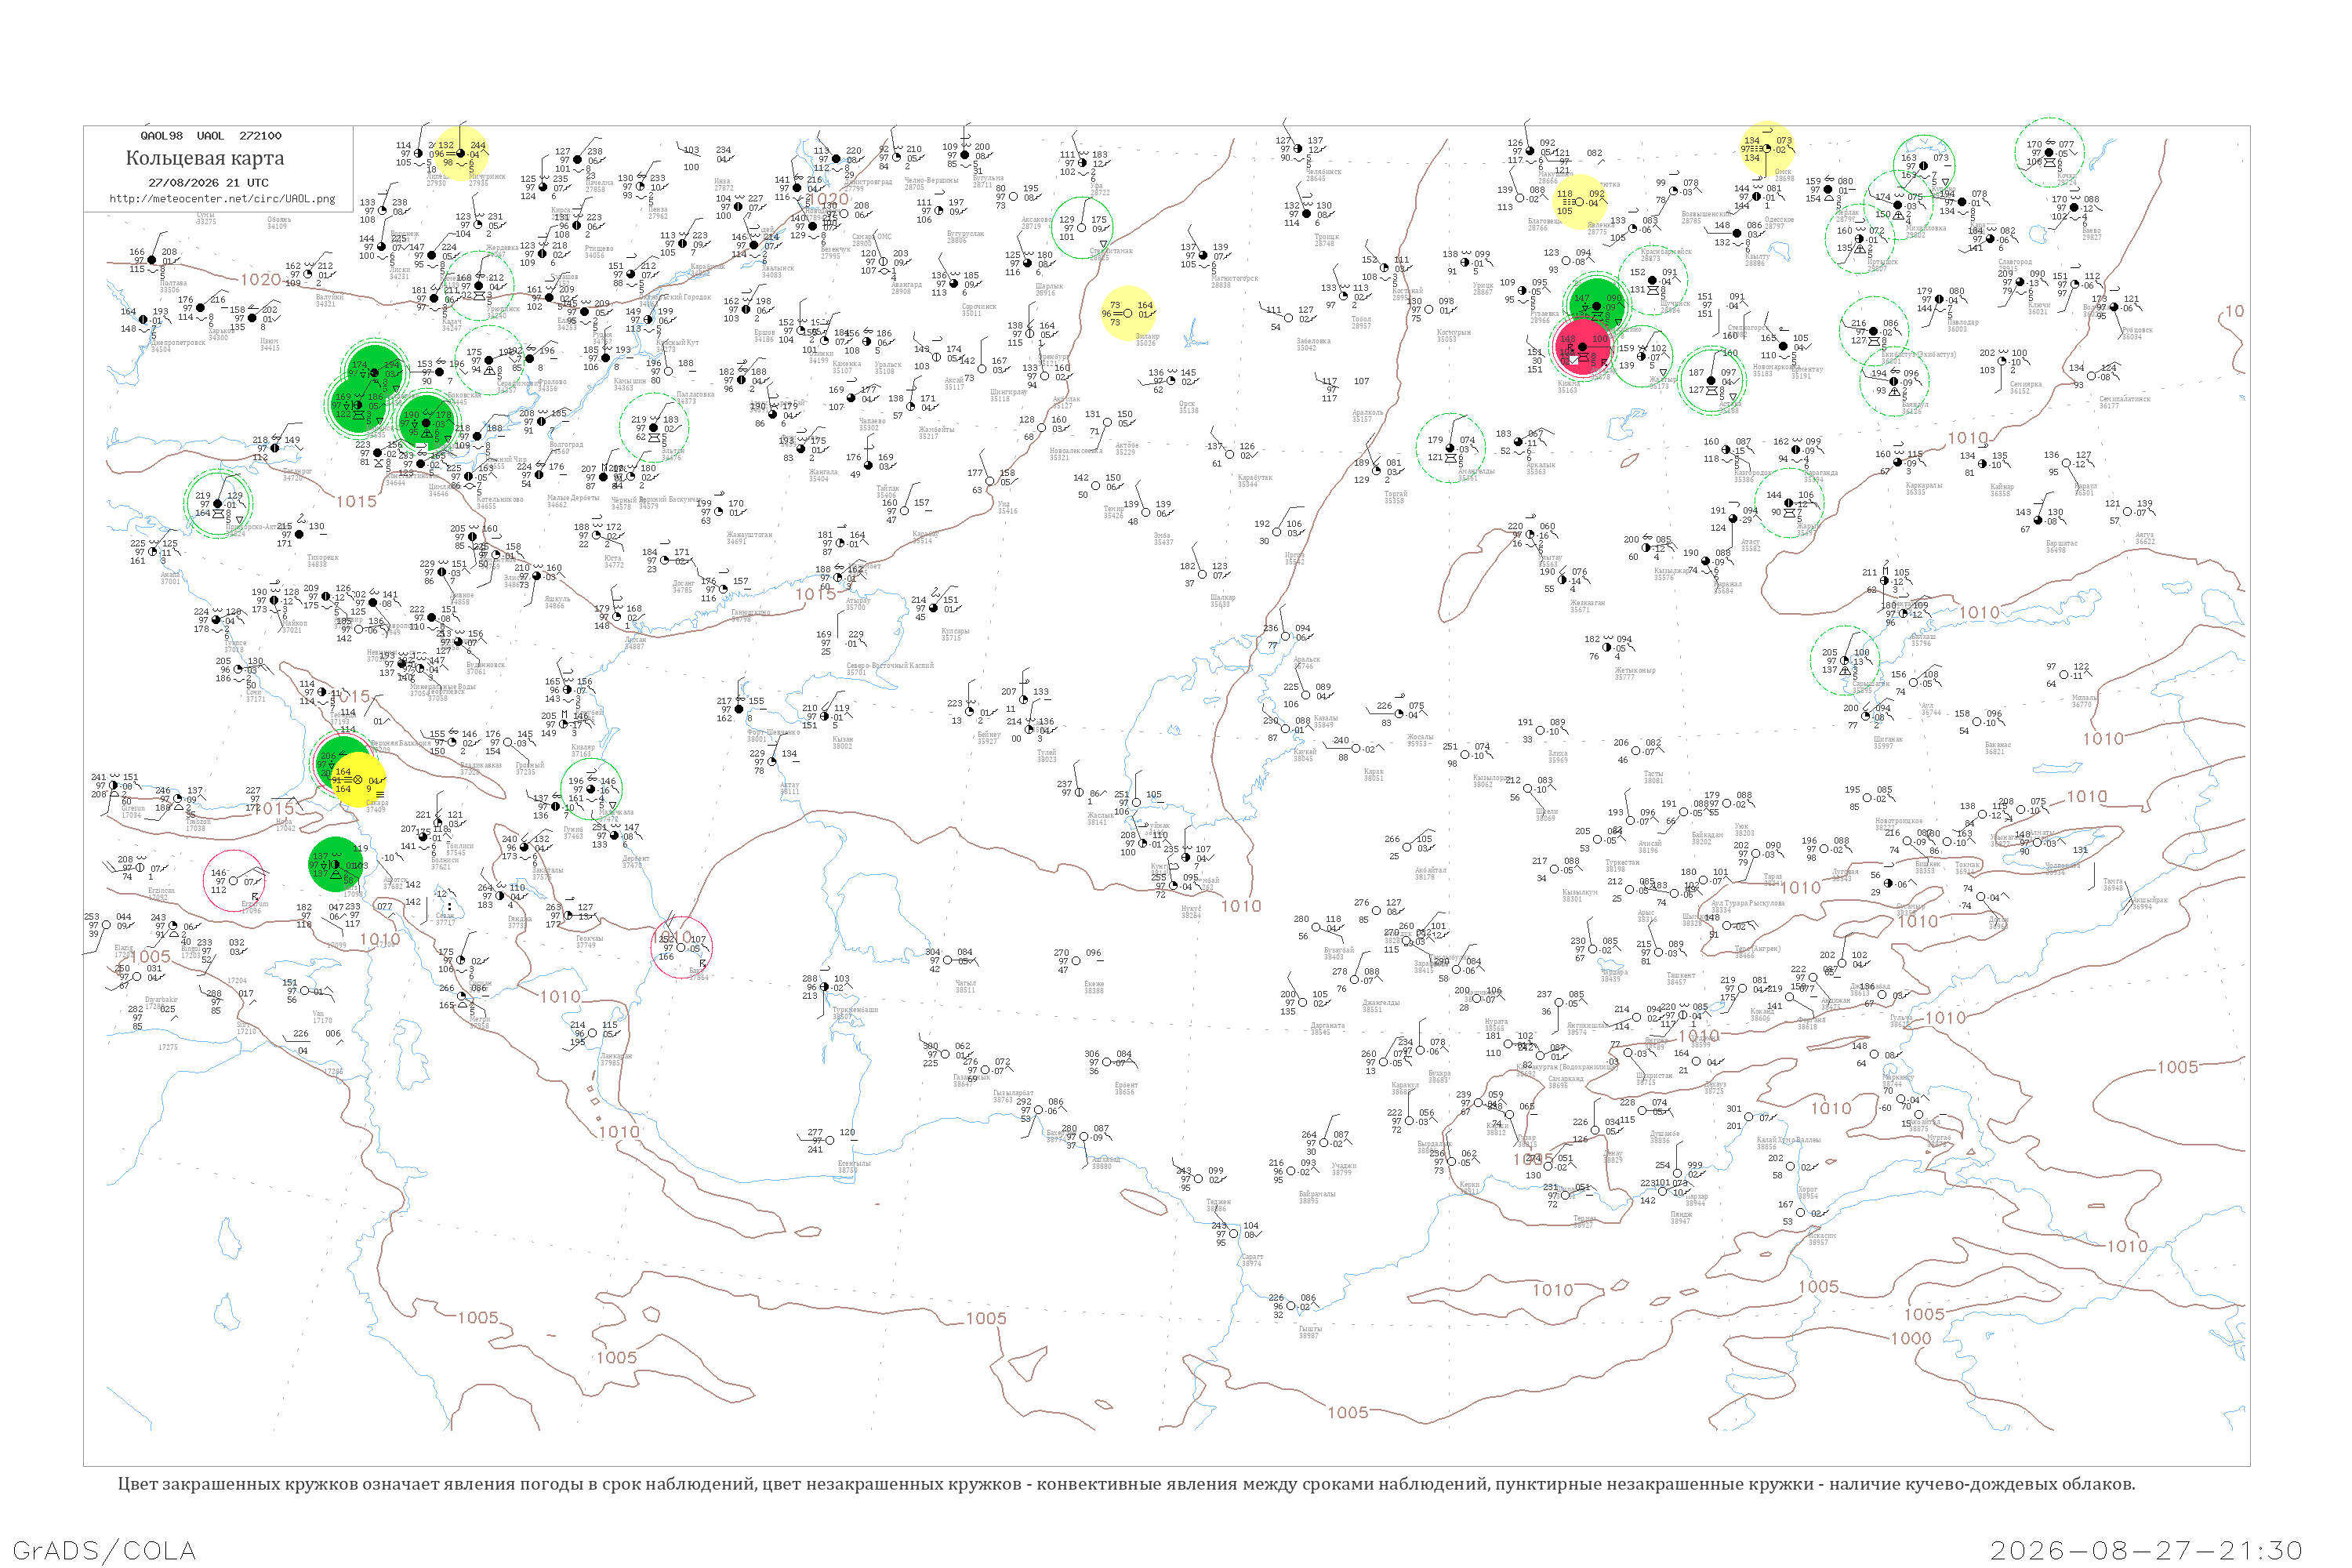Image resolution: width=2352 pixels, height=1568 pixels.
Task: Click the solid green ring with 129 and 175
Action: tap(1082, 228)
